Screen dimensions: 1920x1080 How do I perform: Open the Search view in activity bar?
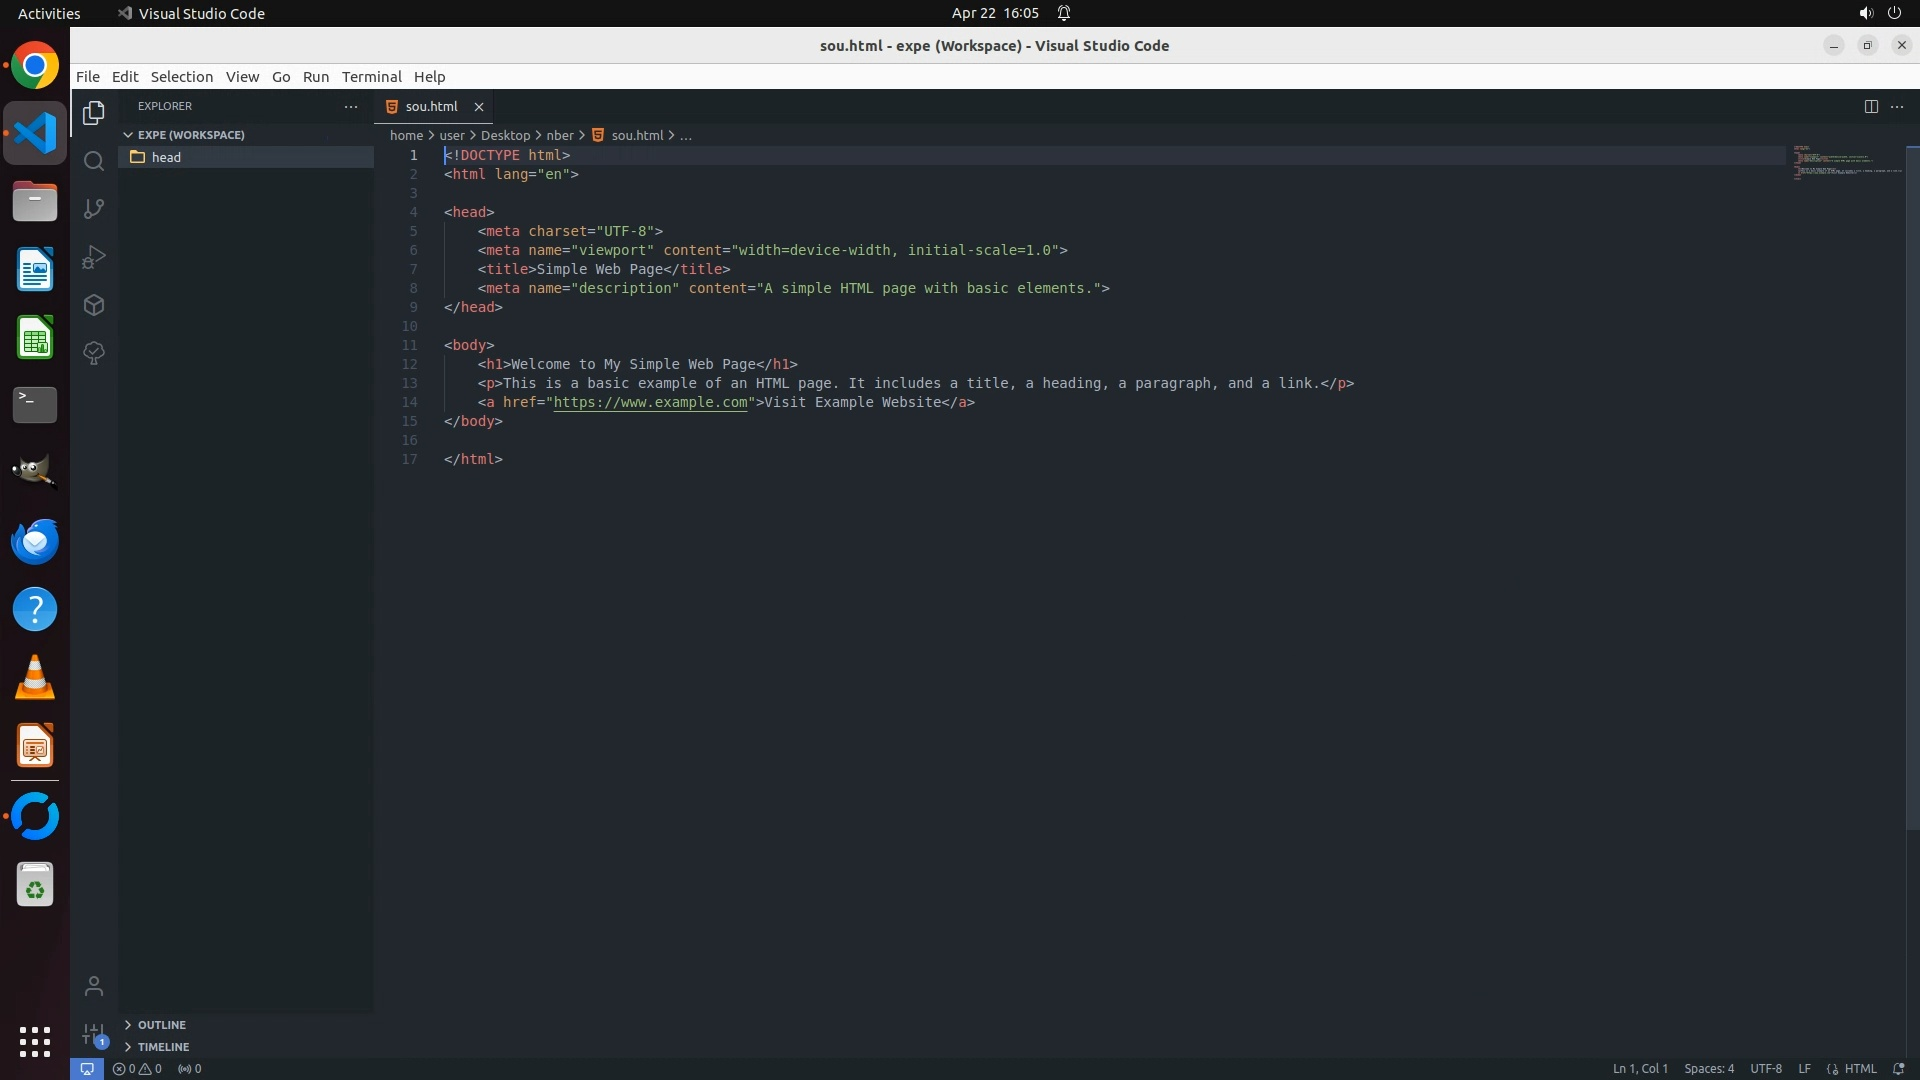(x=94, y=161)
